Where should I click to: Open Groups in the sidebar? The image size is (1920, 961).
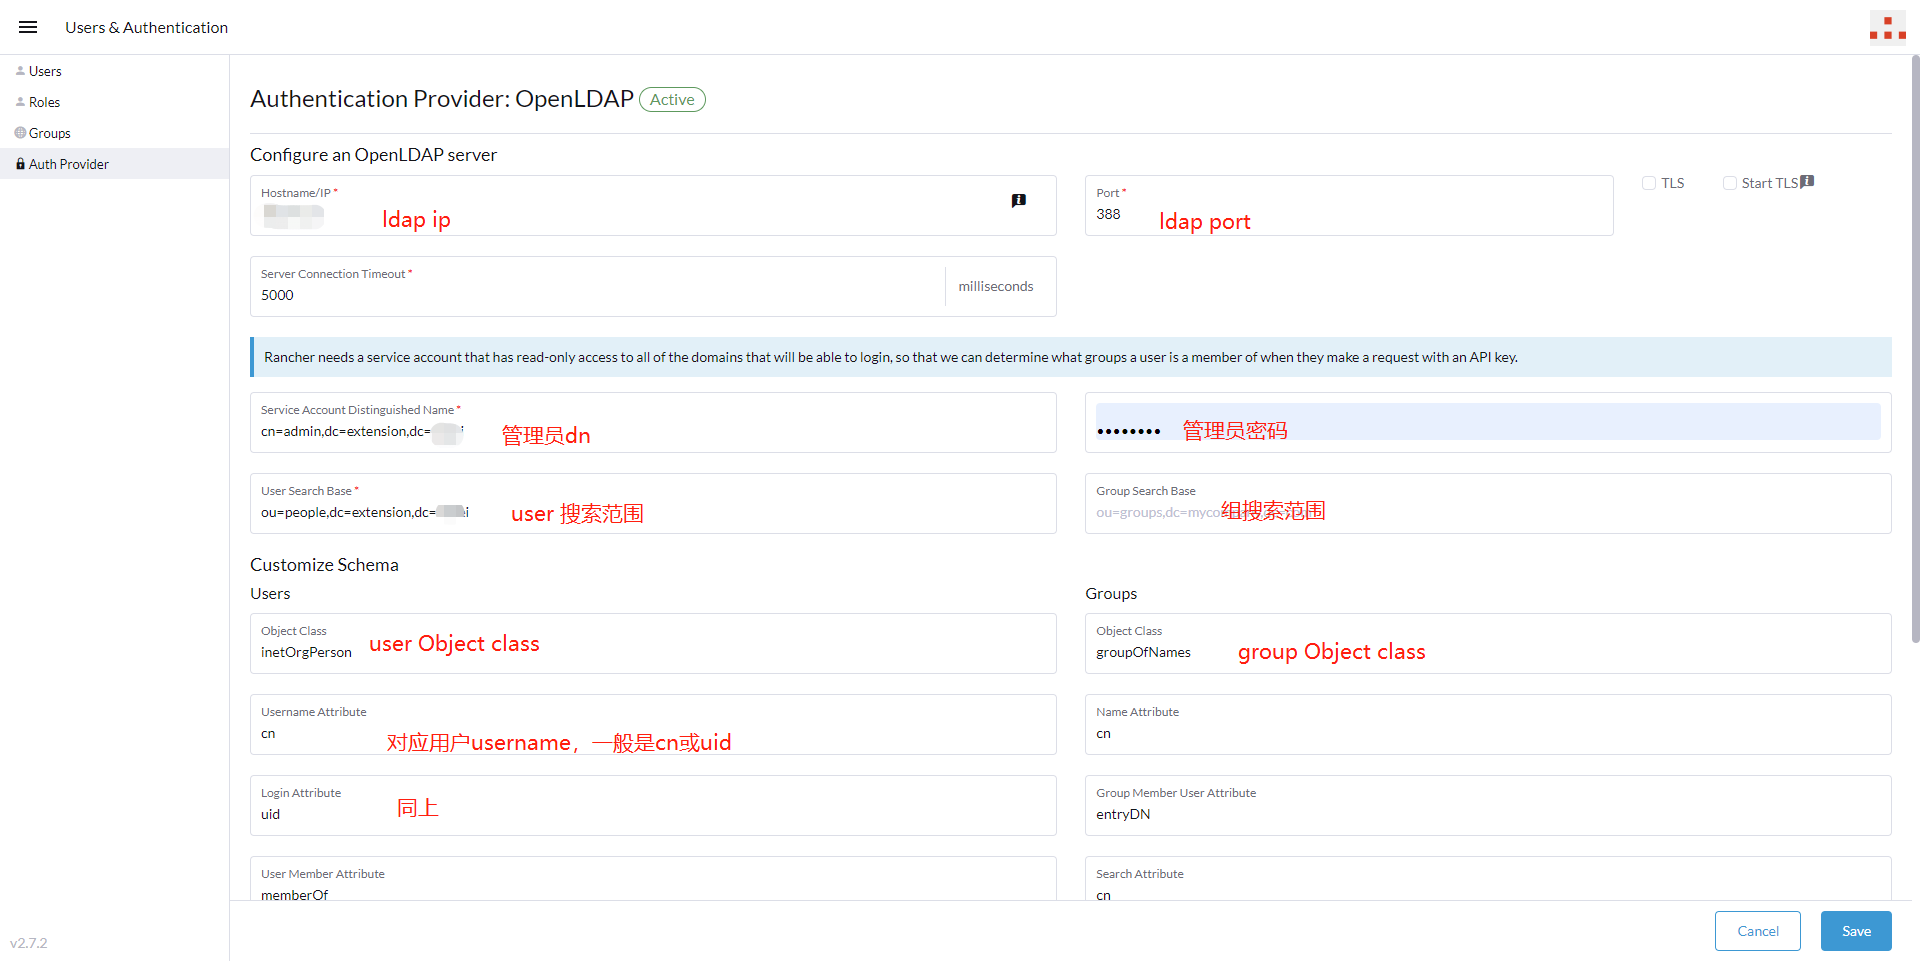114,133
